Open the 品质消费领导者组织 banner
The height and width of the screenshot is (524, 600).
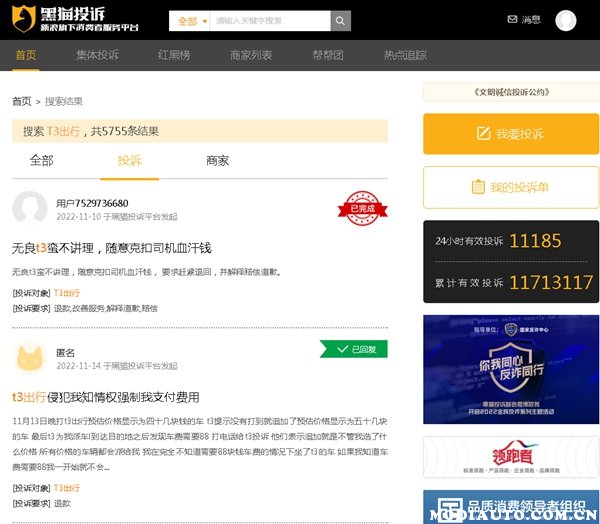click(x=511, y=506)
